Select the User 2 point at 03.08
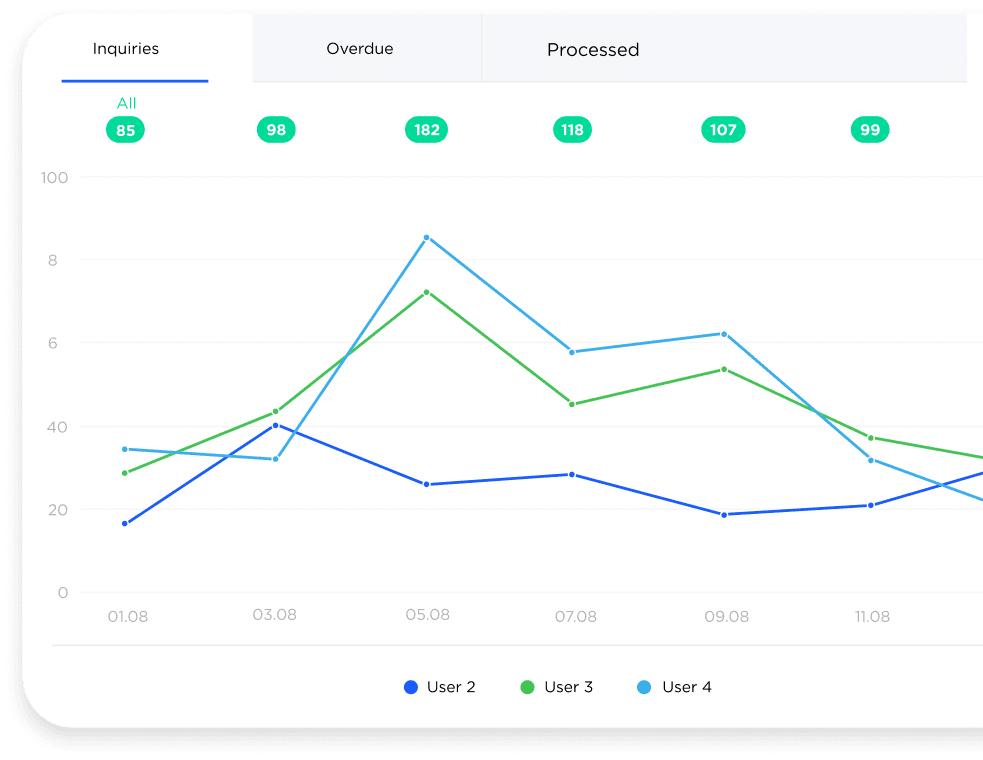This screenshot has height=760, width=983. tap(276, 425)
